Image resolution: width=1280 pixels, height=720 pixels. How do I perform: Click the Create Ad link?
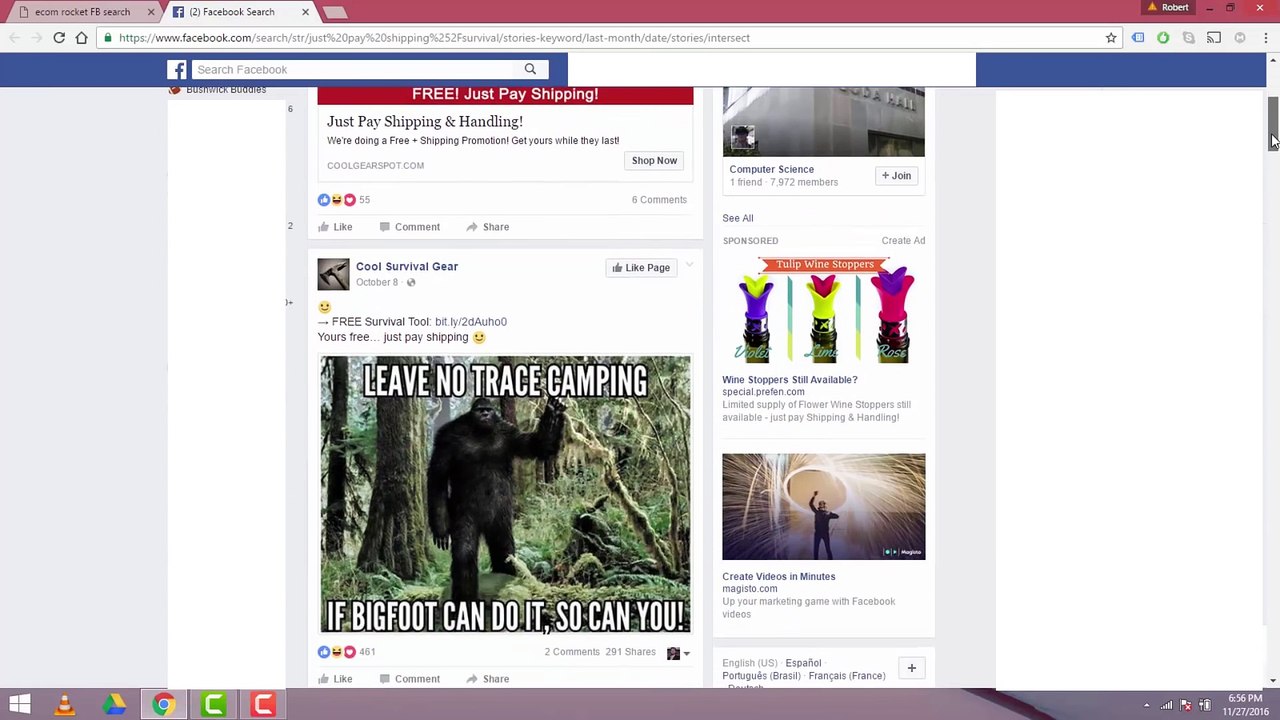(x=903, y=241)
